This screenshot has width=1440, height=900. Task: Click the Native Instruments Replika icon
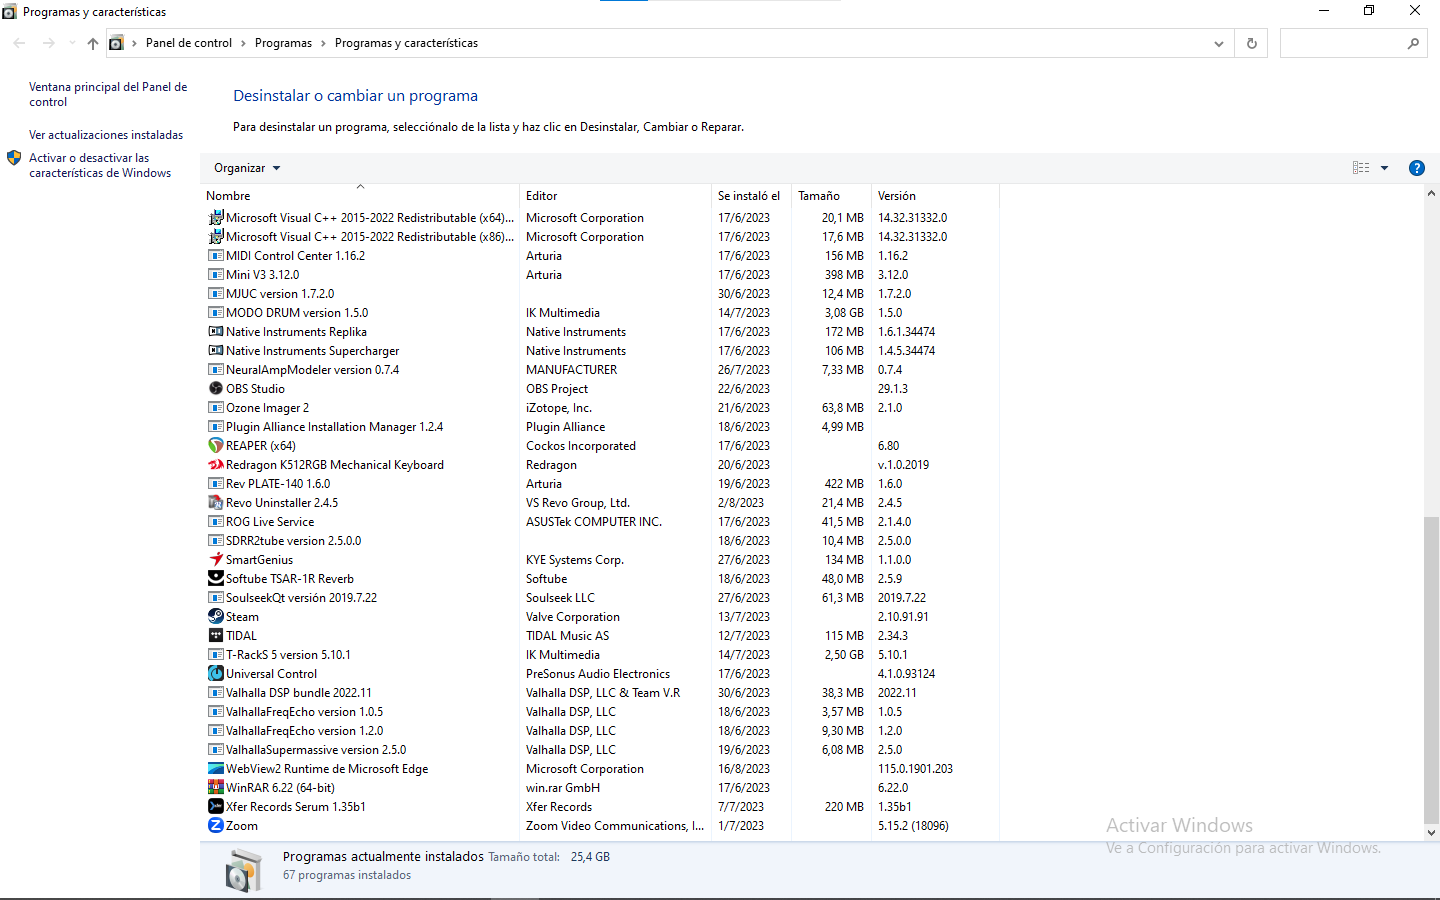click(215, 332)
